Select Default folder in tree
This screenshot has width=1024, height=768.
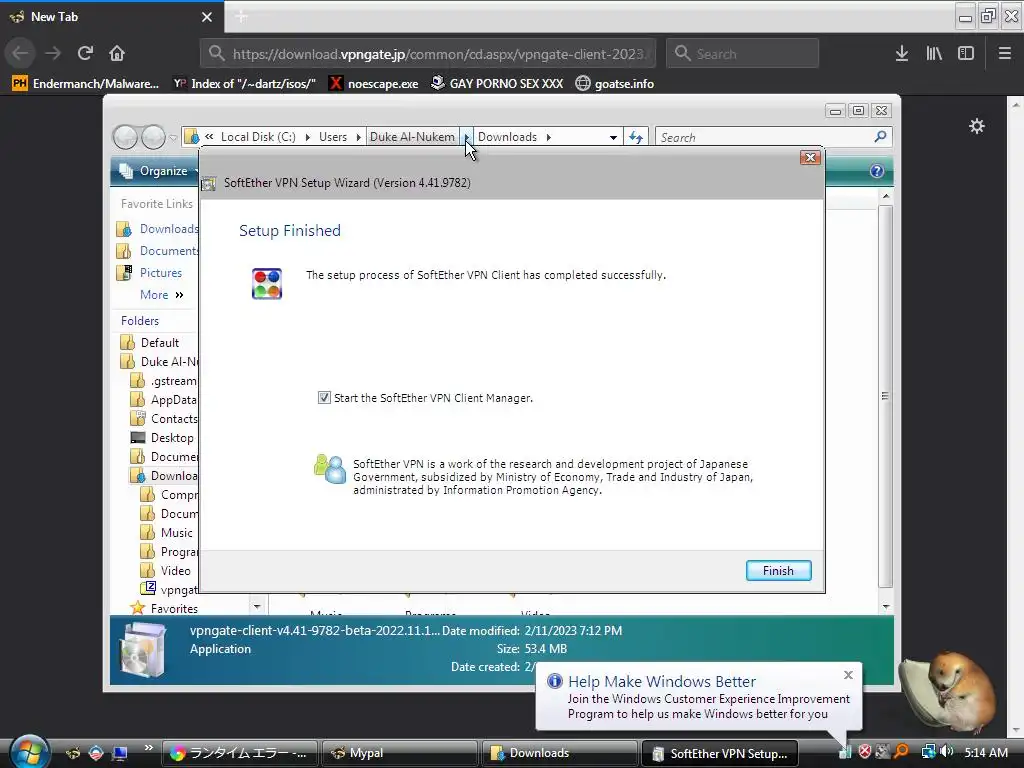150,343
